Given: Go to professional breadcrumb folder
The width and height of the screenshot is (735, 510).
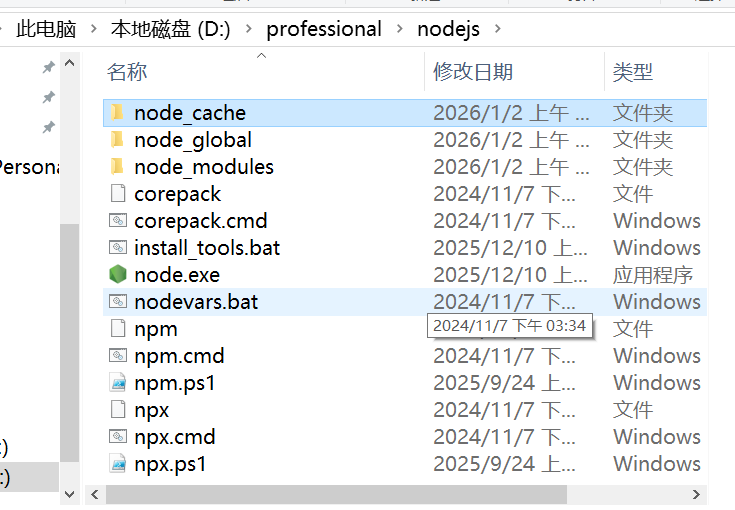Looking at the screenshot, I should [324, 29].
